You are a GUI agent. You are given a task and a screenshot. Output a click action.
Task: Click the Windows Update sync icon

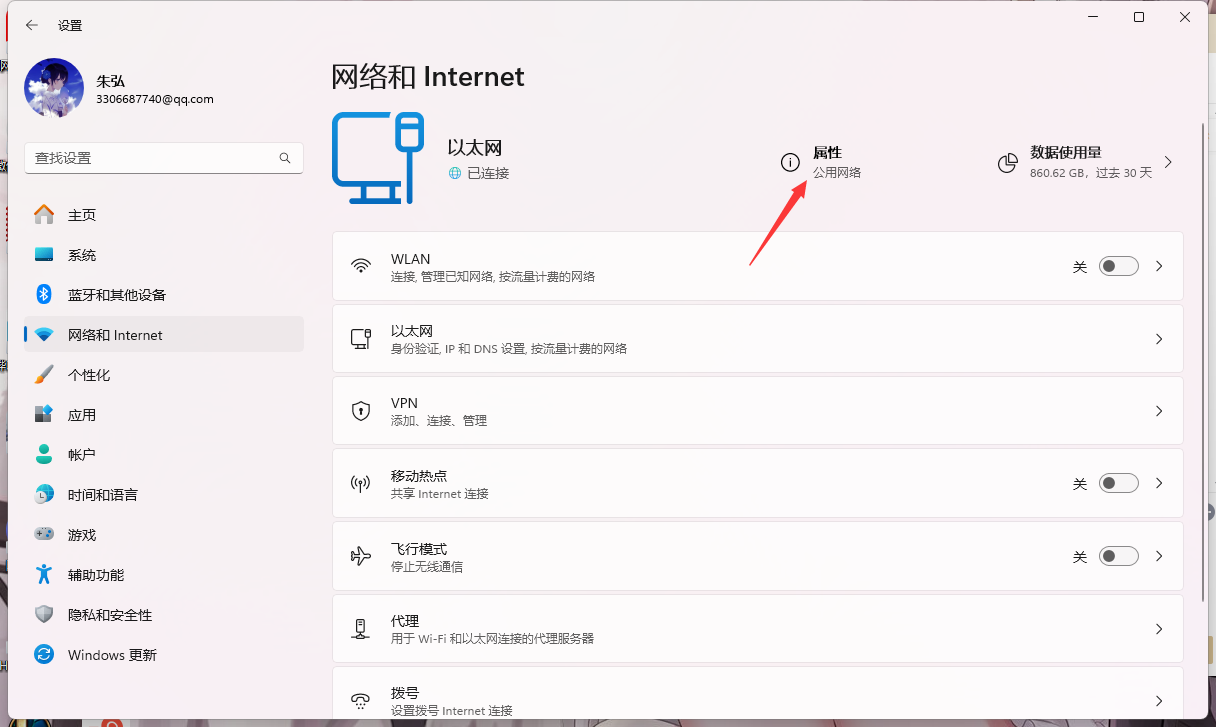tap(44, 655)
